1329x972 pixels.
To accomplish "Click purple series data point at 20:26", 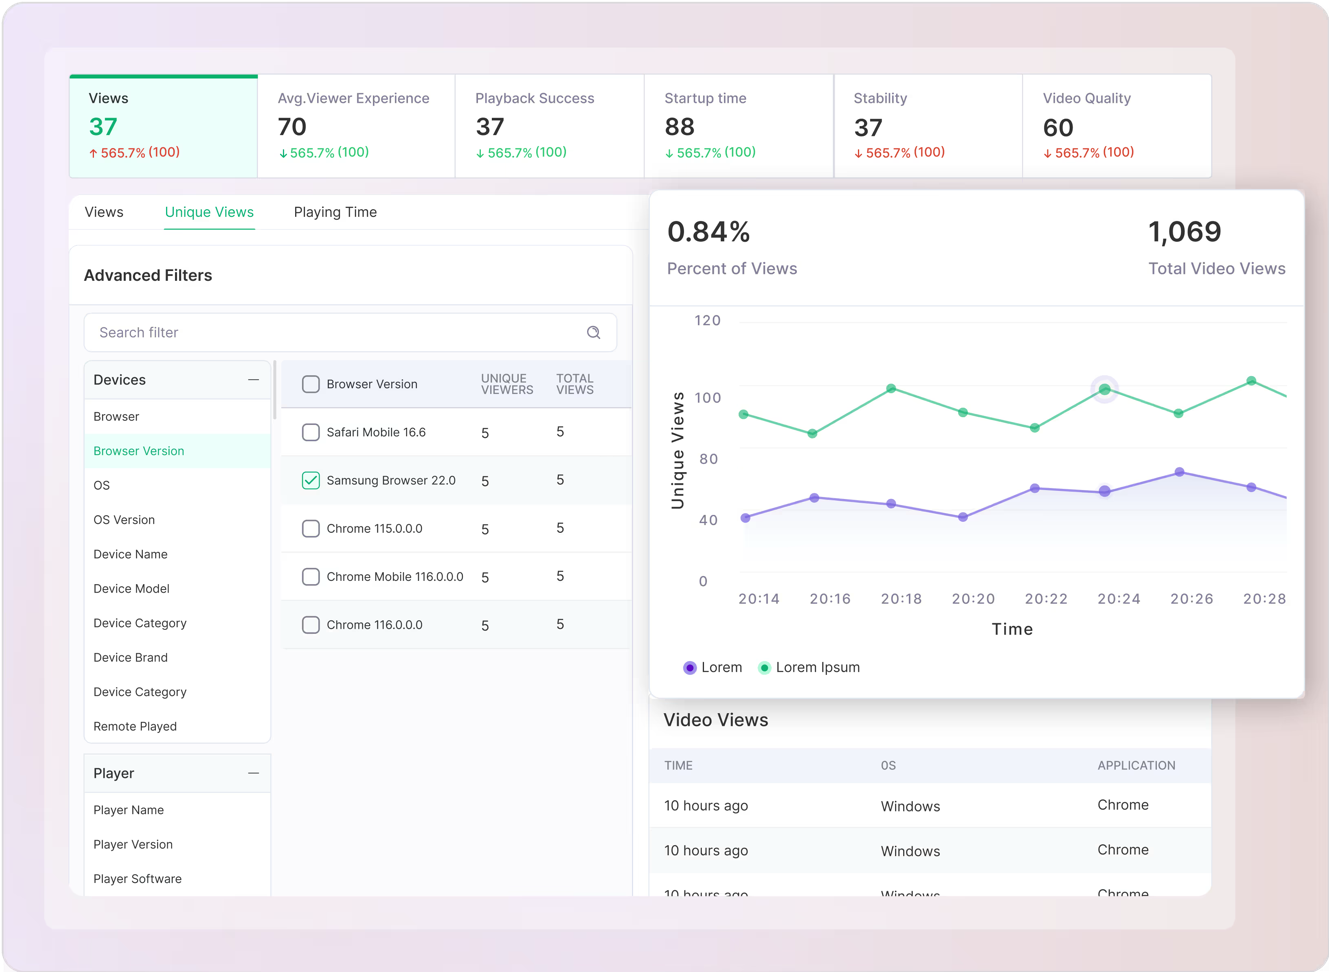I will click(1180, 472).
